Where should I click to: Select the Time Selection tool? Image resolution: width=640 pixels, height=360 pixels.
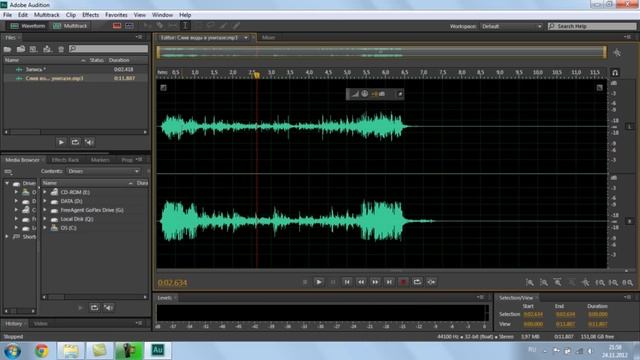[185, 26]
